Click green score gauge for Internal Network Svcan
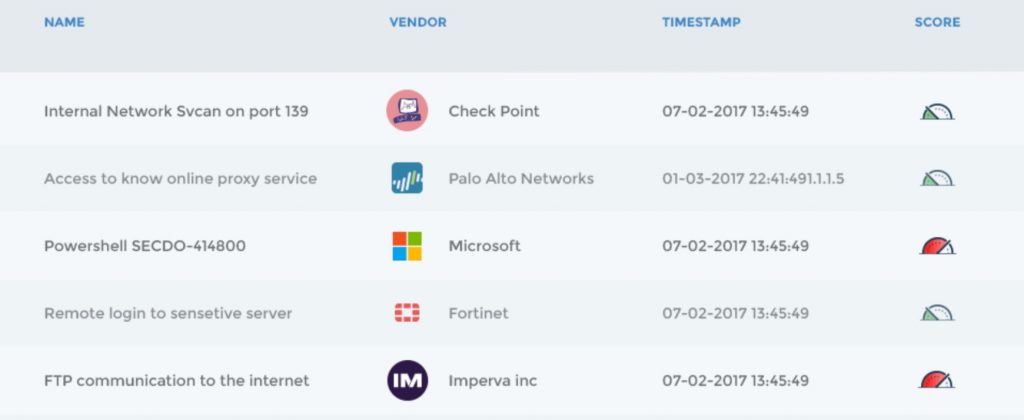 pyautogui.click(x=937, y=112)
